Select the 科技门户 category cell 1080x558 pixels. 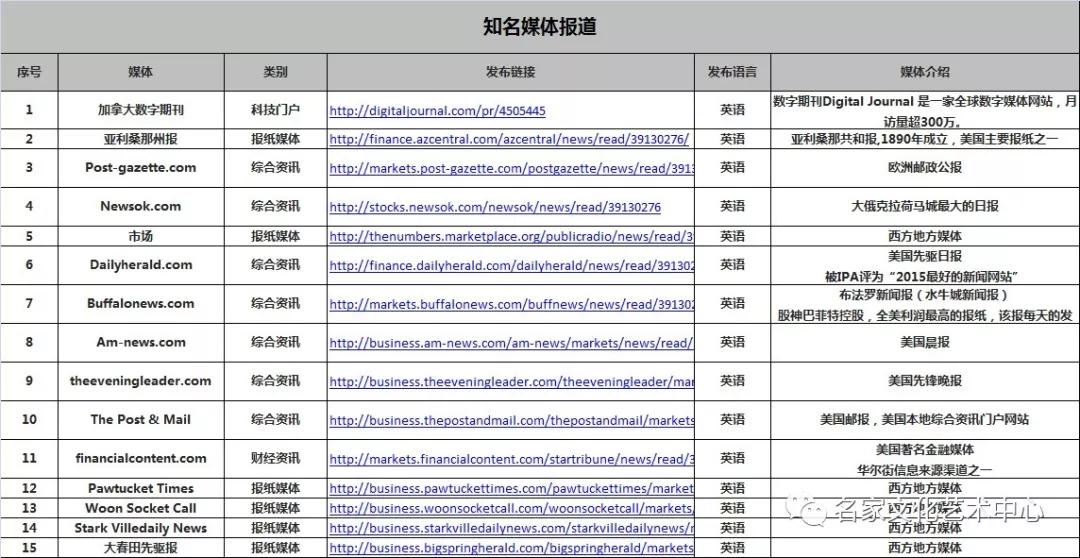(276, 110)
